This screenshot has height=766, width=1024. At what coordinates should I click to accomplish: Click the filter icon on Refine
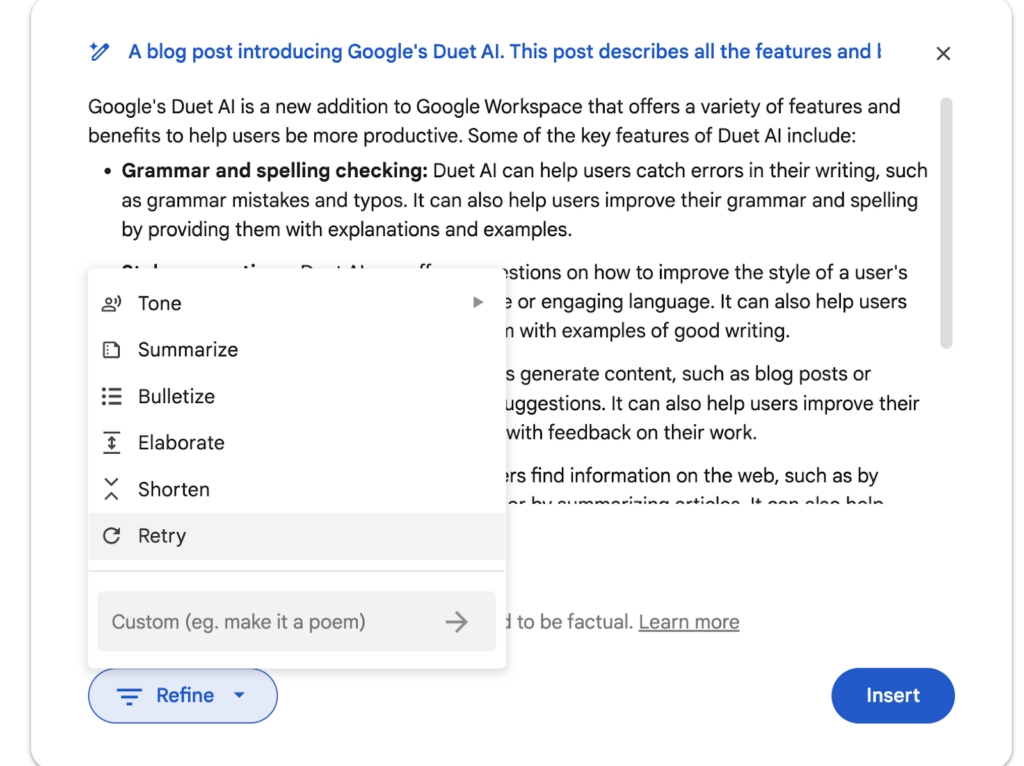coord(129,696)
